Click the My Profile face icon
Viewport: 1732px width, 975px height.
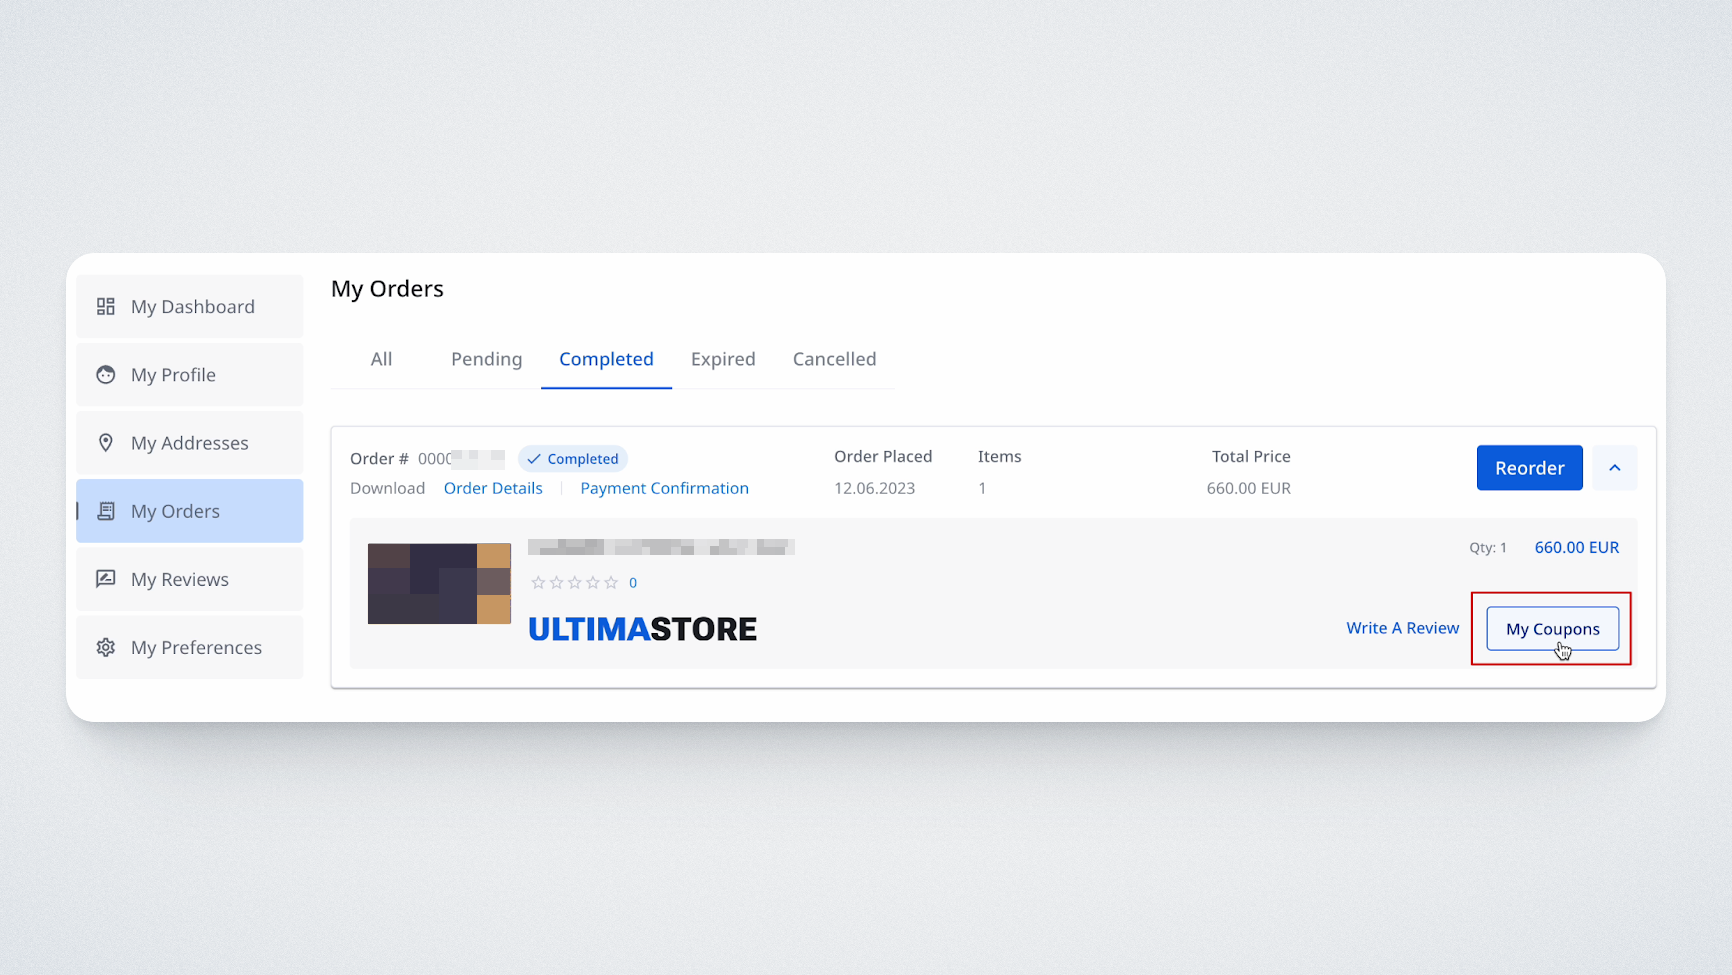106,375
